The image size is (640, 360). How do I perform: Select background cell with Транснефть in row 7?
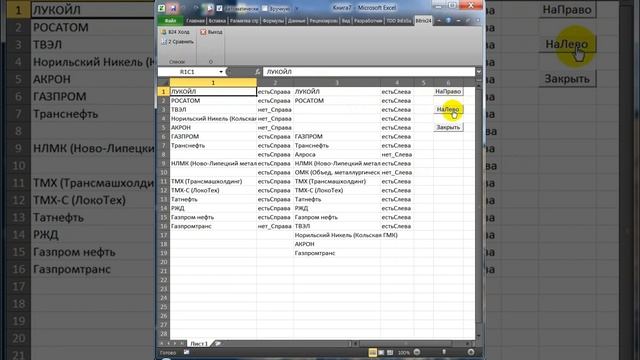click(93, 114)
